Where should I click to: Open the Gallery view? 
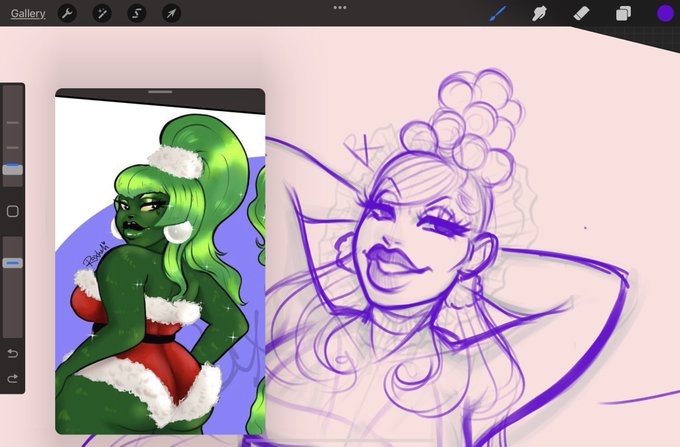[x=28, y=13]
